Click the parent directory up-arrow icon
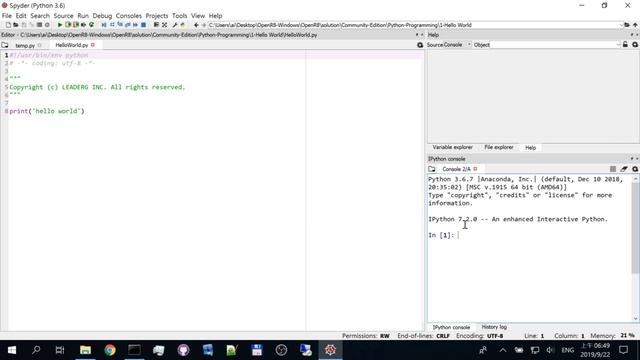 click(635, 25)
